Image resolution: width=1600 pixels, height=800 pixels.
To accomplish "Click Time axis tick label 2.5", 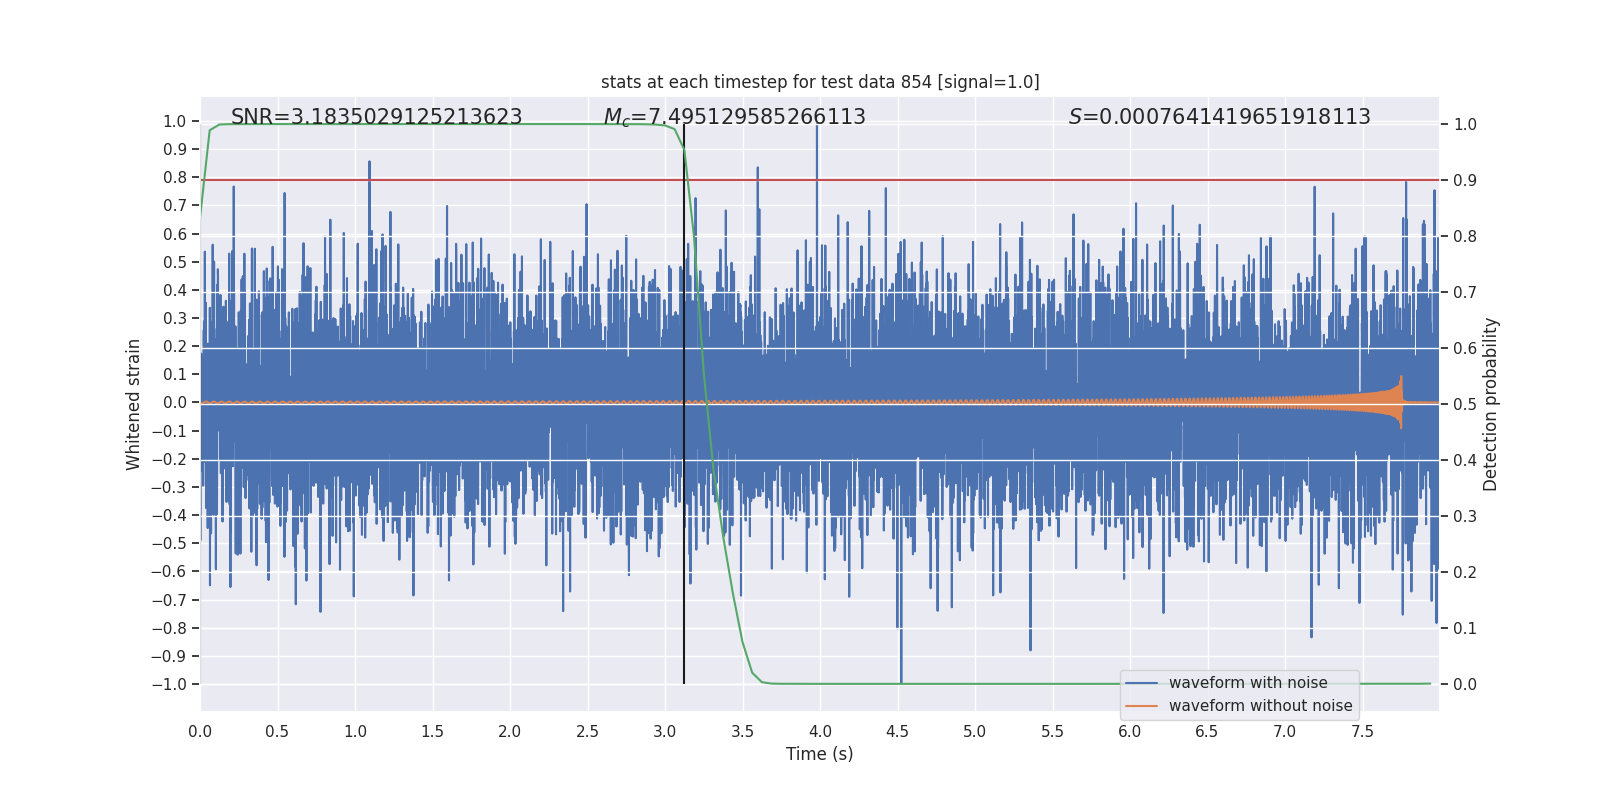I will pyautogui.click(x=587, y=731).
